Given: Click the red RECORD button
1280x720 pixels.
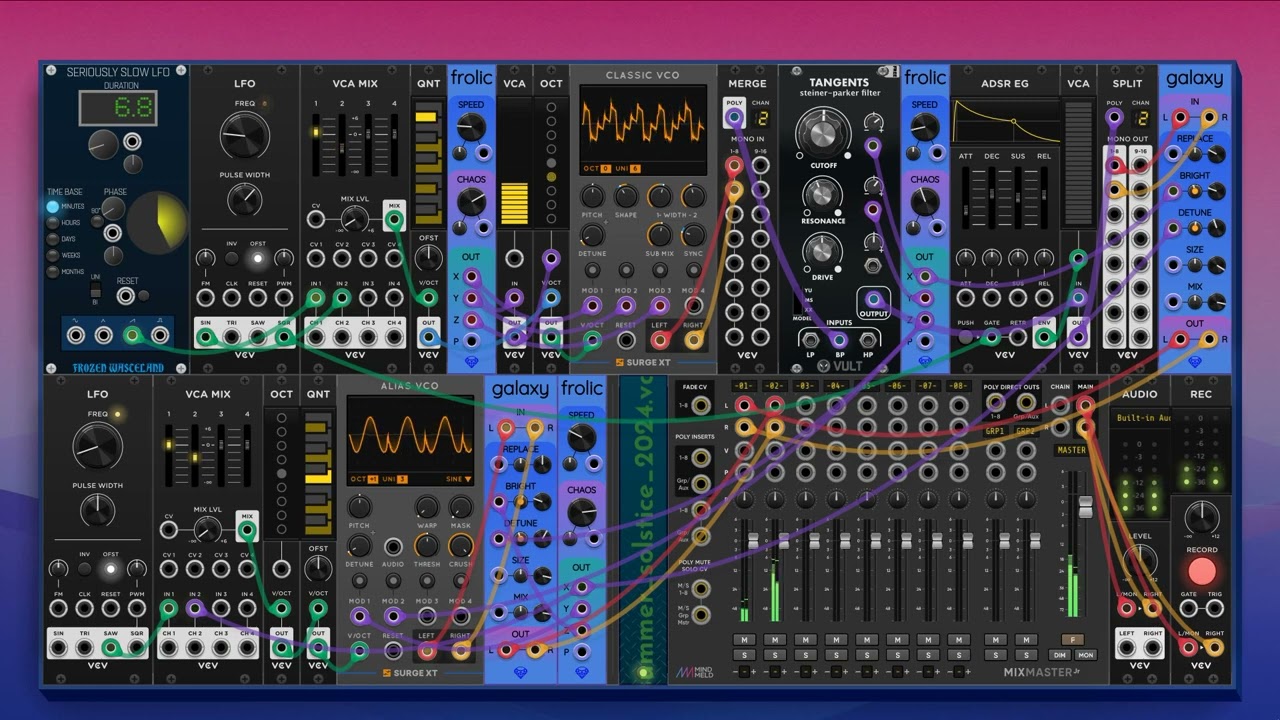Looking at the screenshot, I should pyautogui.click(x=1202, y=571).
